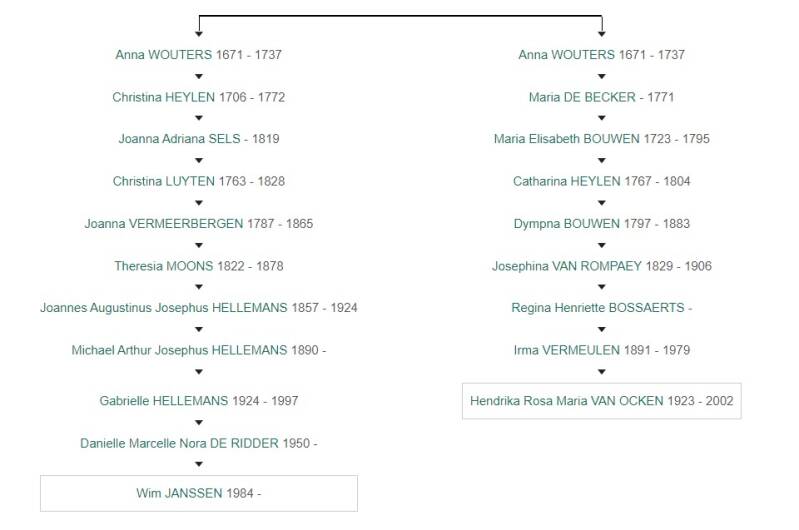Select Dympna BOUWEN 1797 - 1883
This screenshot has height=530, width=799.
tap(601, 223)
